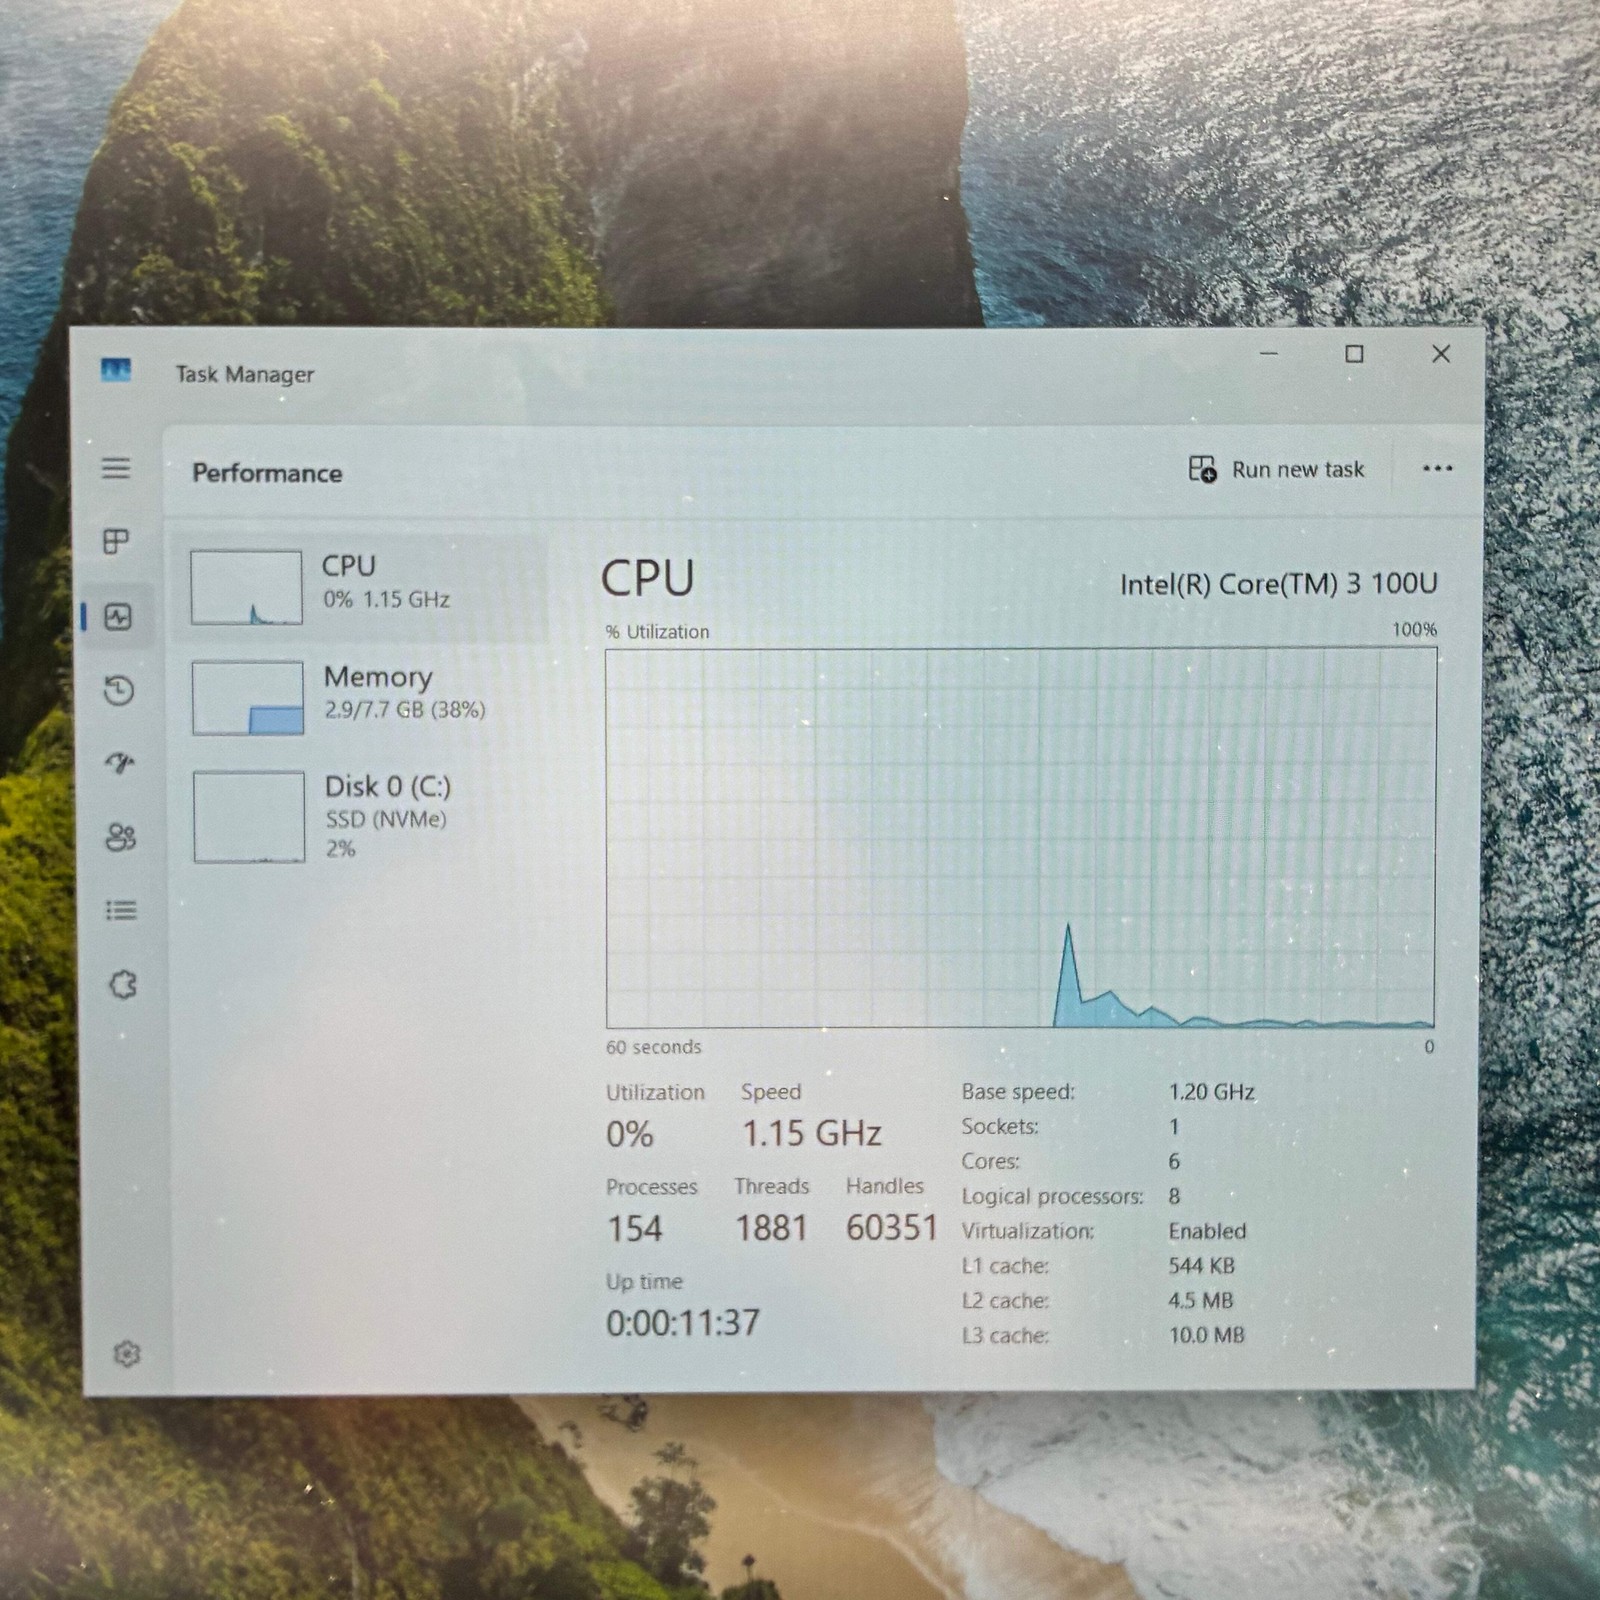Click the Performance page heading

[267, 473]
